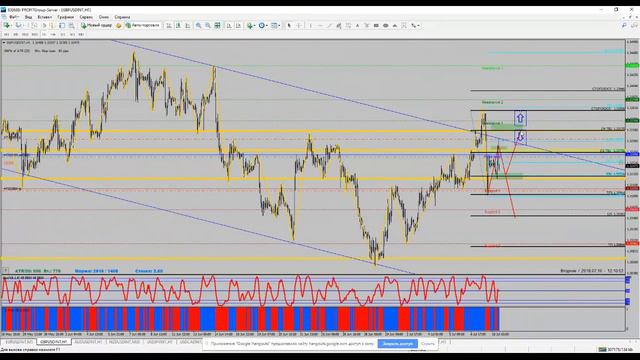640x360 pixels.
Task: Open the Файл menu
Action: tap(14, 17)
